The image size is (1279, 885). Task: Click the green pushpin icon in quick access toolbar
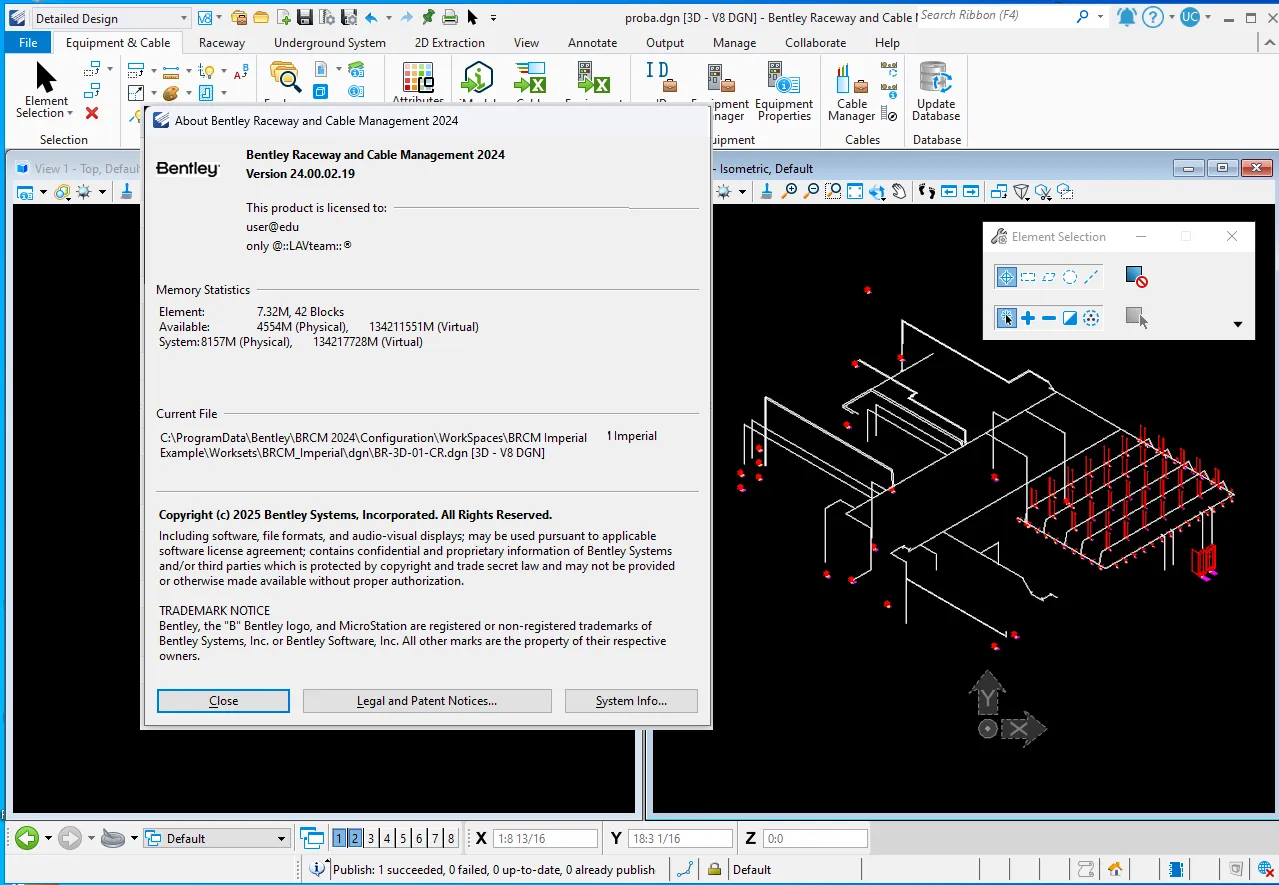click(428, 17)
